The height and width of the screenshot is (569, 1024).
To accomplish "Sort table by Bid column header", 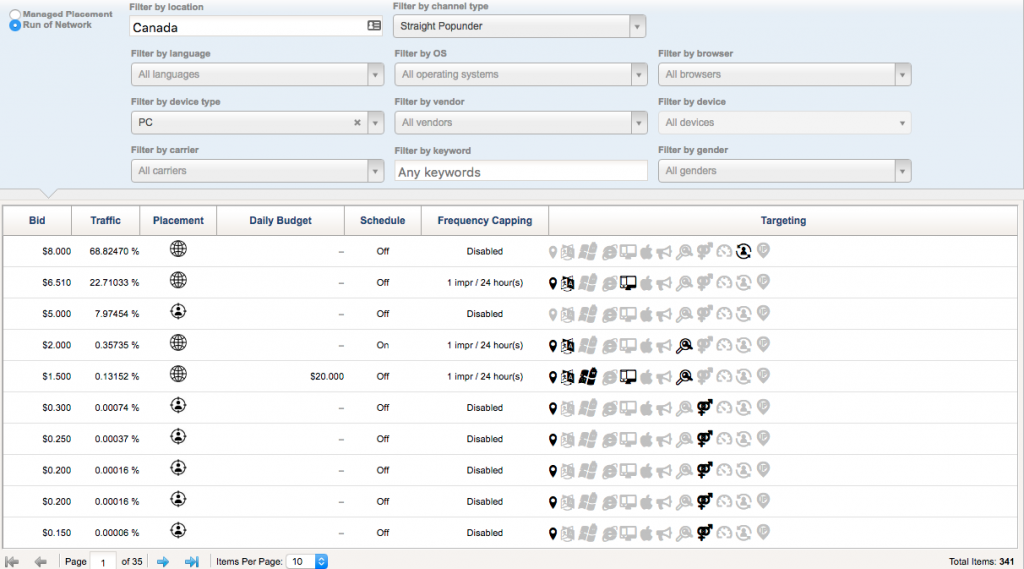I will pyautogui.click(x=36, y=221).
